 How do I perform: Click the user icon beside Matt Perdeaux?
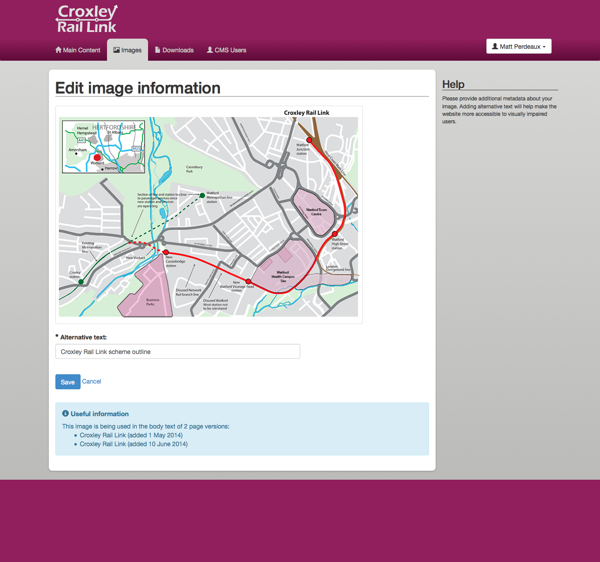click(495, 47)
